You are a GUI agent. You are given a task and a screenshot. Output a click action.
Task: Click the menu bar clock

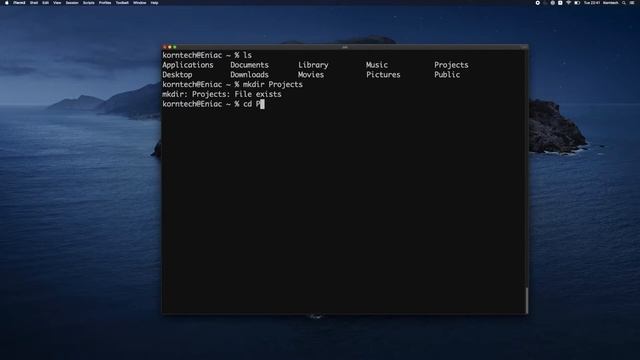click(592, 3)
